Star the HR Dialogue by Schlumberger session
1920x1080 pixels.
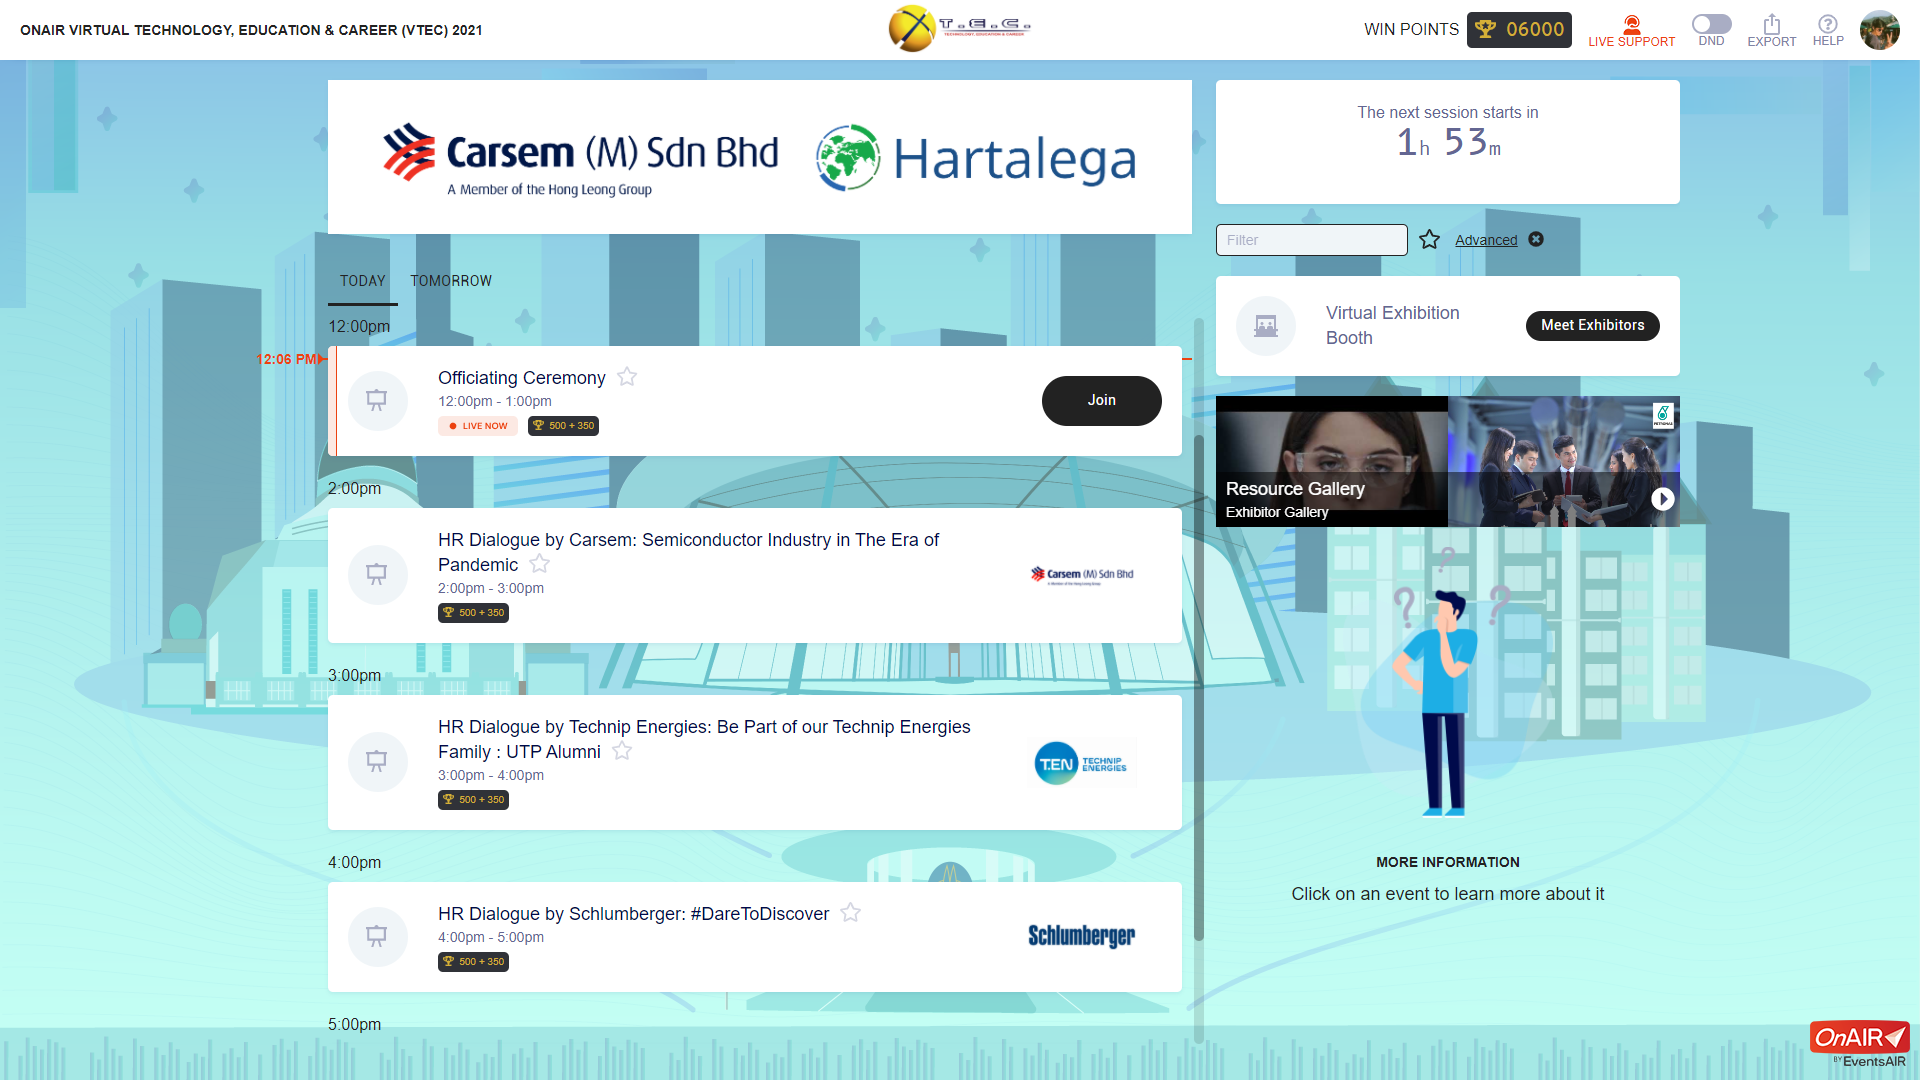pos(851,912)
